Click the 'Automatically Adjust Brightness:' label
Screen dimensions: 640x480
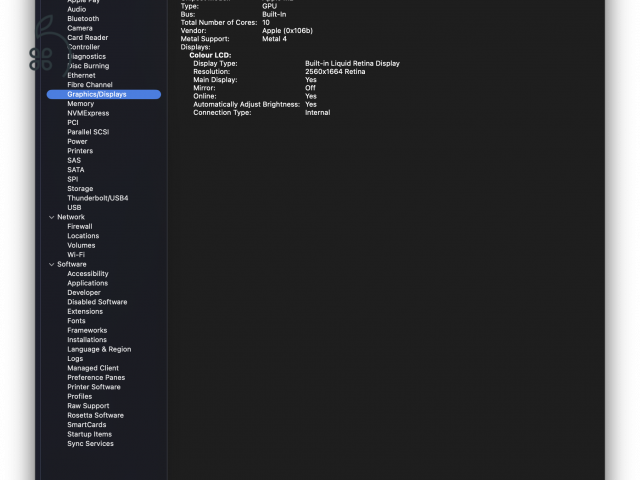[247, 104]
